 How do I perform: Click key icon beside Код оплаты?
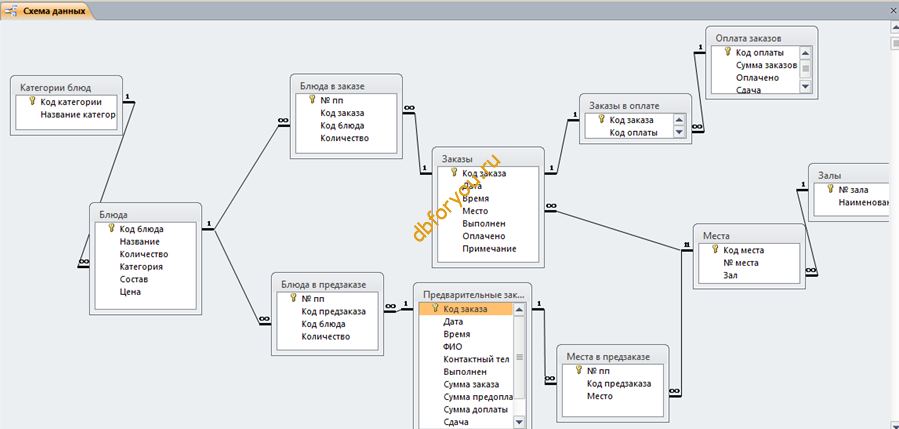point(728,52)
